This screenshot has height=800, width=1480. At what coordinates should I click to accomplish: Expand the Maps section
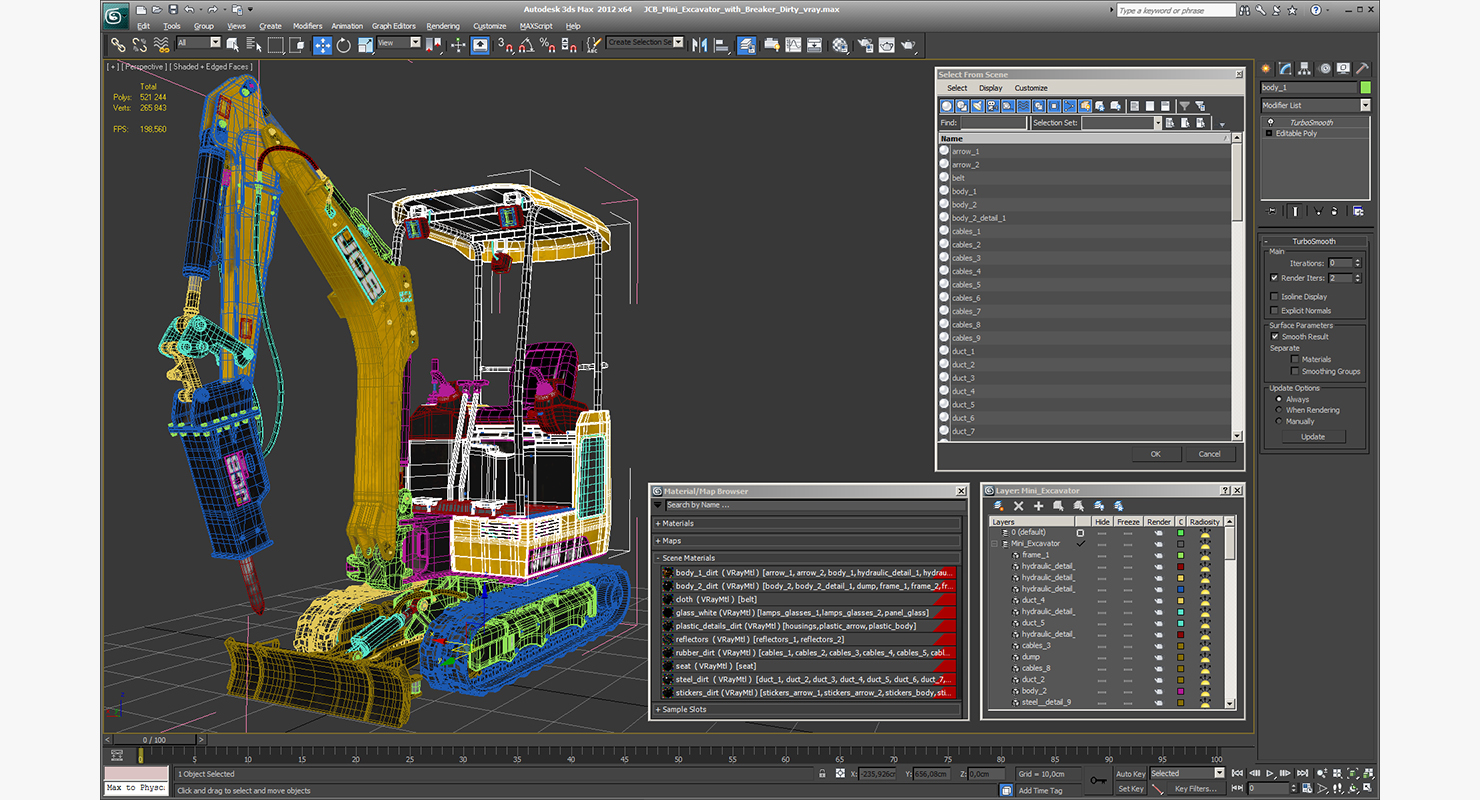(x=807, y=541)
